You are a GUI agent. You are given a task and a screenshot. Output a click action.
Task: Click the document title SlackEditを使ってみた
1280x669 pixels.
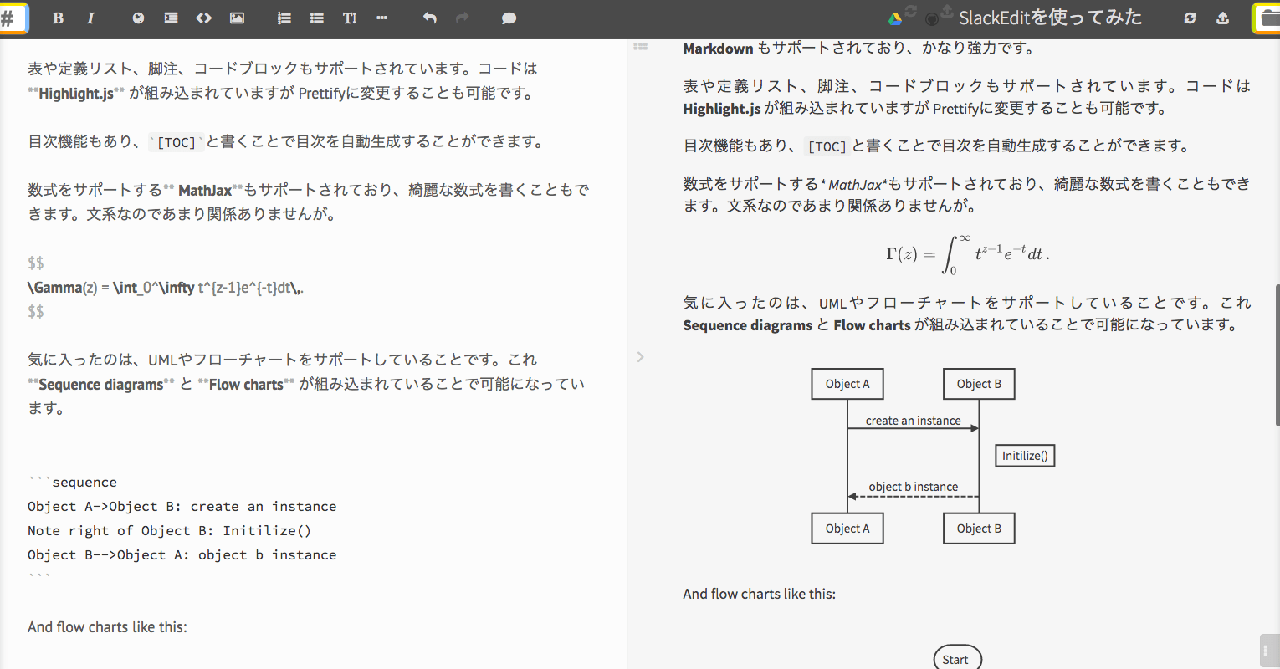(x=1049, y=18)
